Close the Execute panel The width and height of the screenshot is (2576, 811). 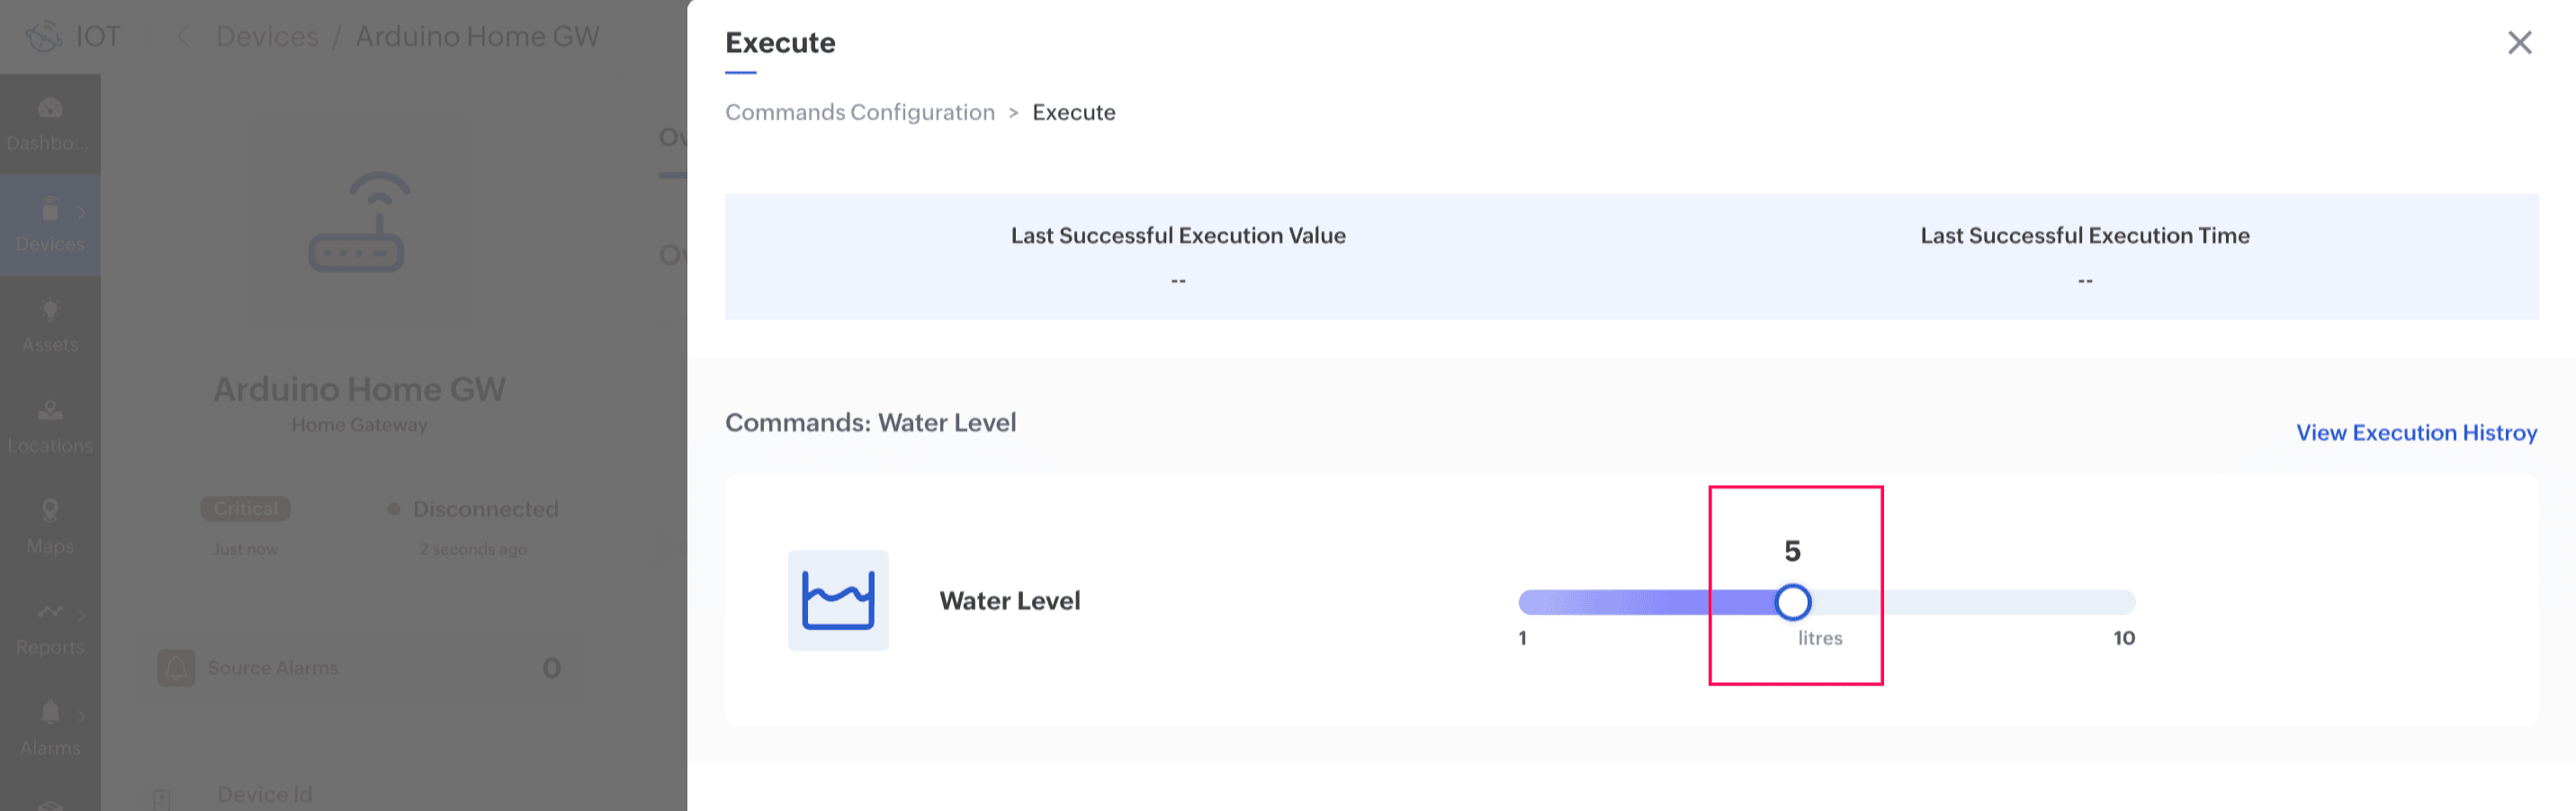[x=2519, y=42]
